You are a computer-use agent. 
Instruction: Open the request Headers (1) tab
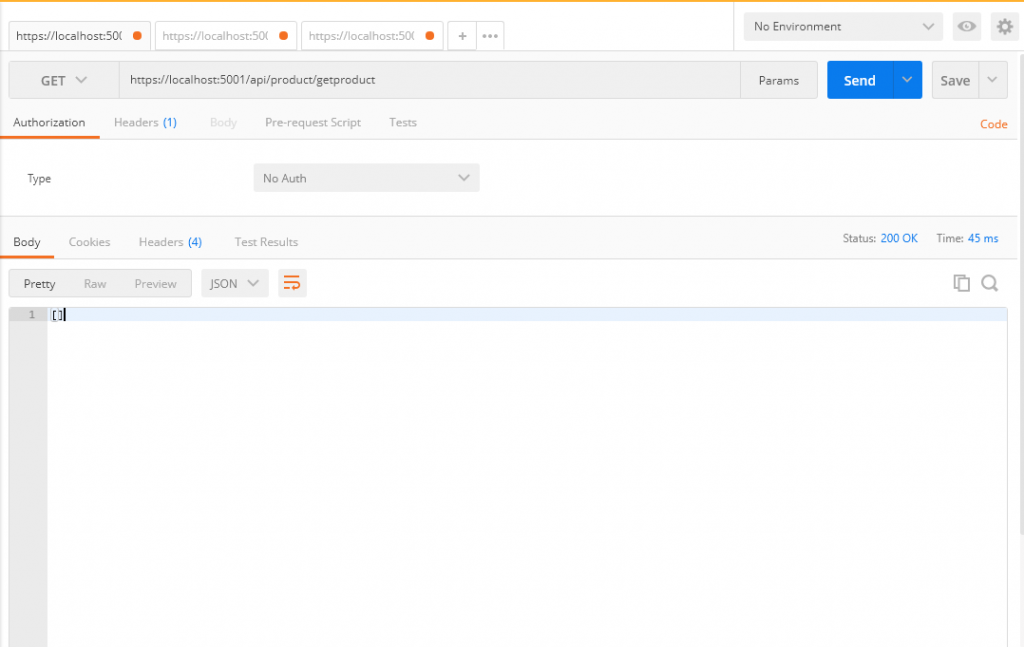click(145, 123)
